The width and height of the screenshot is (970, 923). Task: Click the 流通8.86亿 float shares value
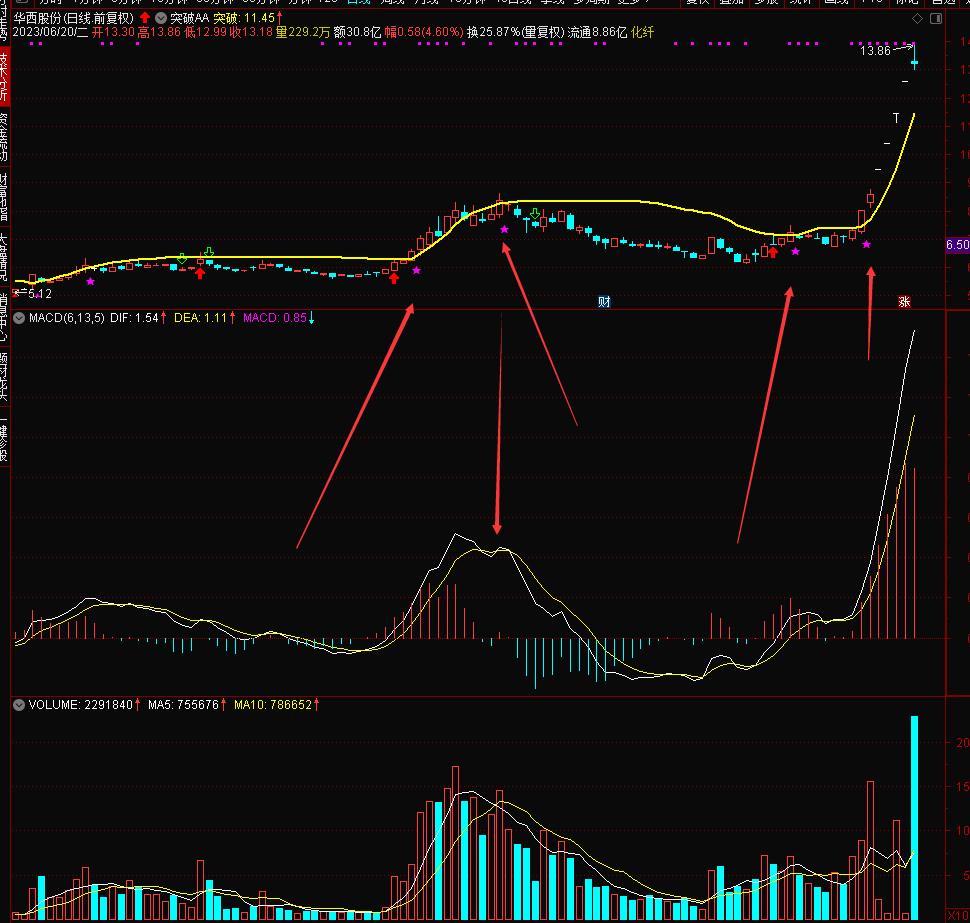(597, 32)
